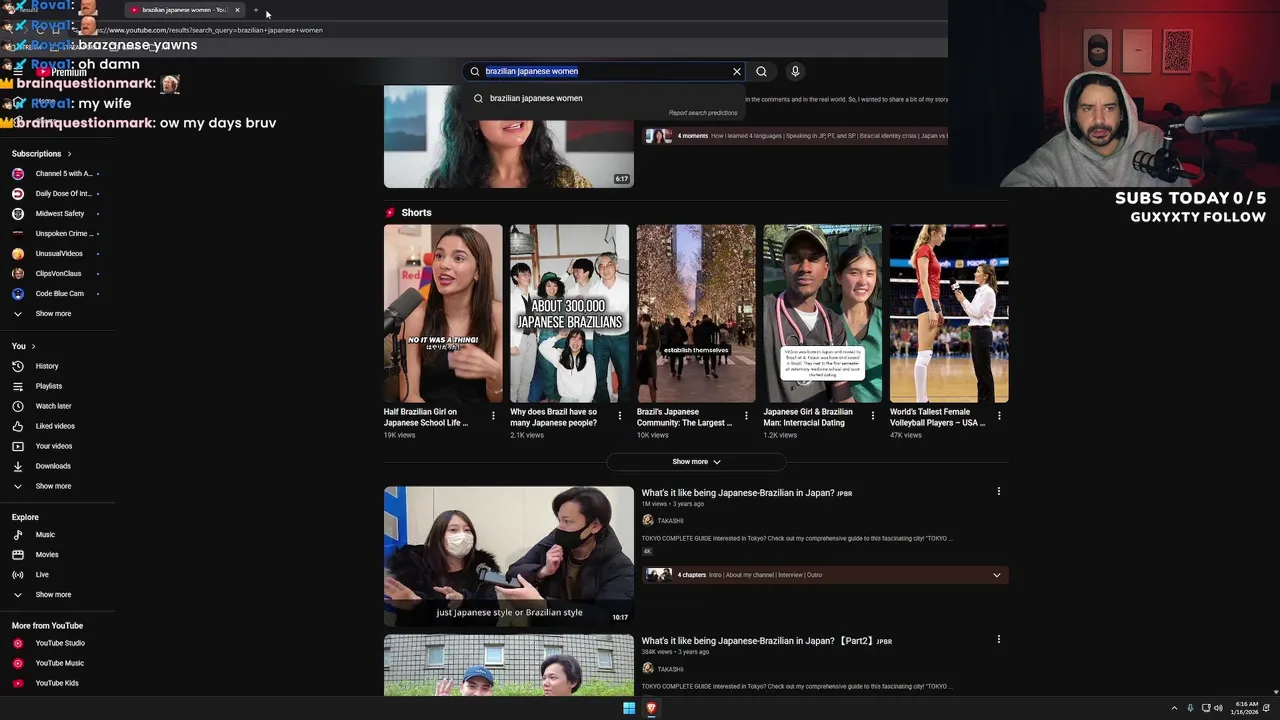Clear the search box with the X icon
The image size is (1280, 720).
[x=737, y=71]
